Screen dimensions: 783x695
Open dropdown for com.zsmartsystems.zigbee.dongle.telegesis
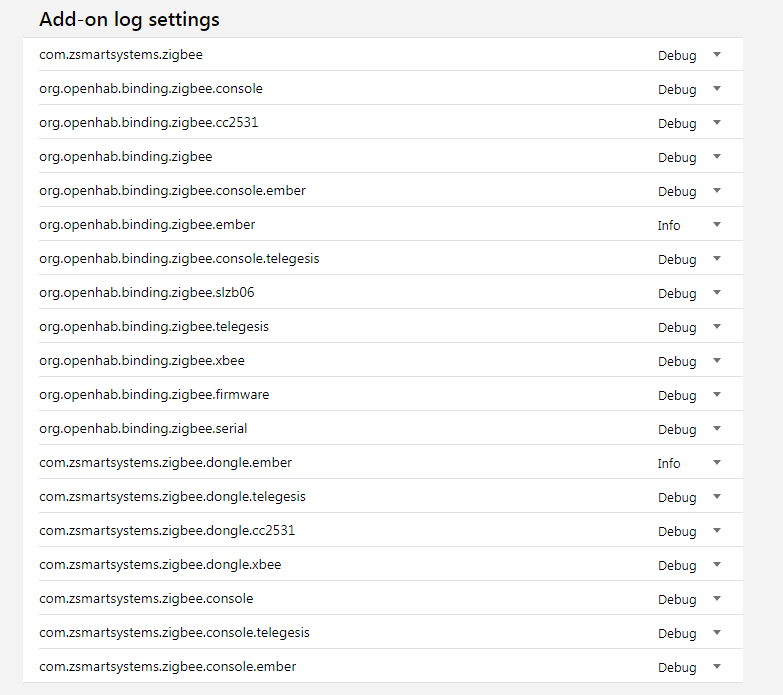689,497
